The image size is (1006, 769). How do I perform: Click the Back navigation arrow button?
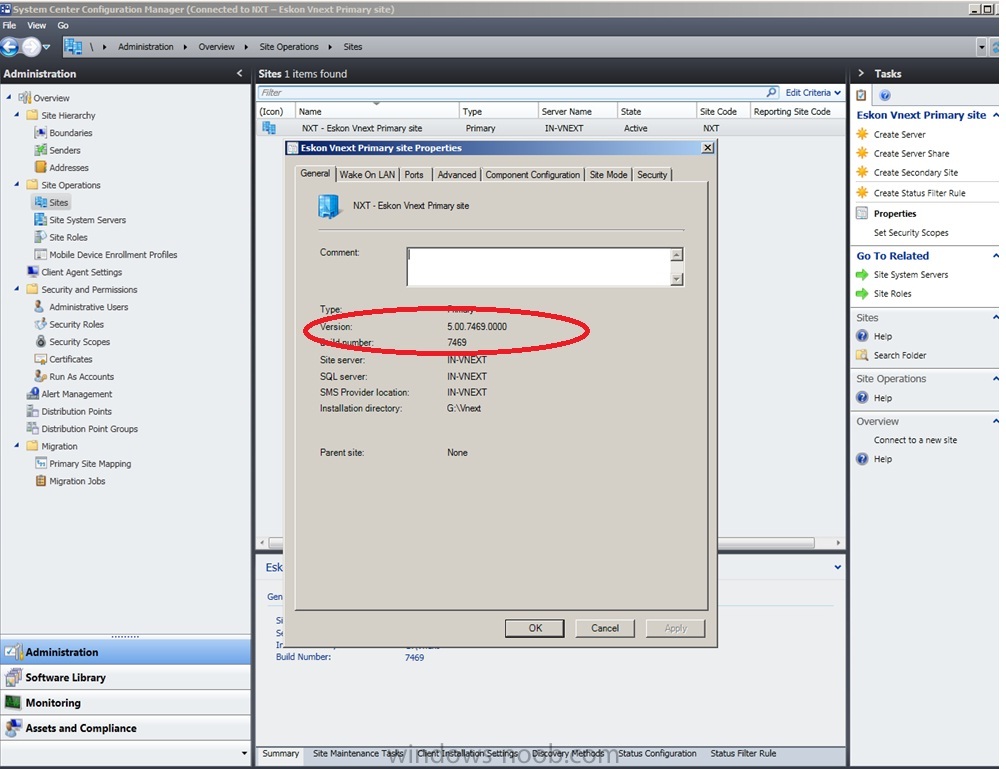point(10,47)
